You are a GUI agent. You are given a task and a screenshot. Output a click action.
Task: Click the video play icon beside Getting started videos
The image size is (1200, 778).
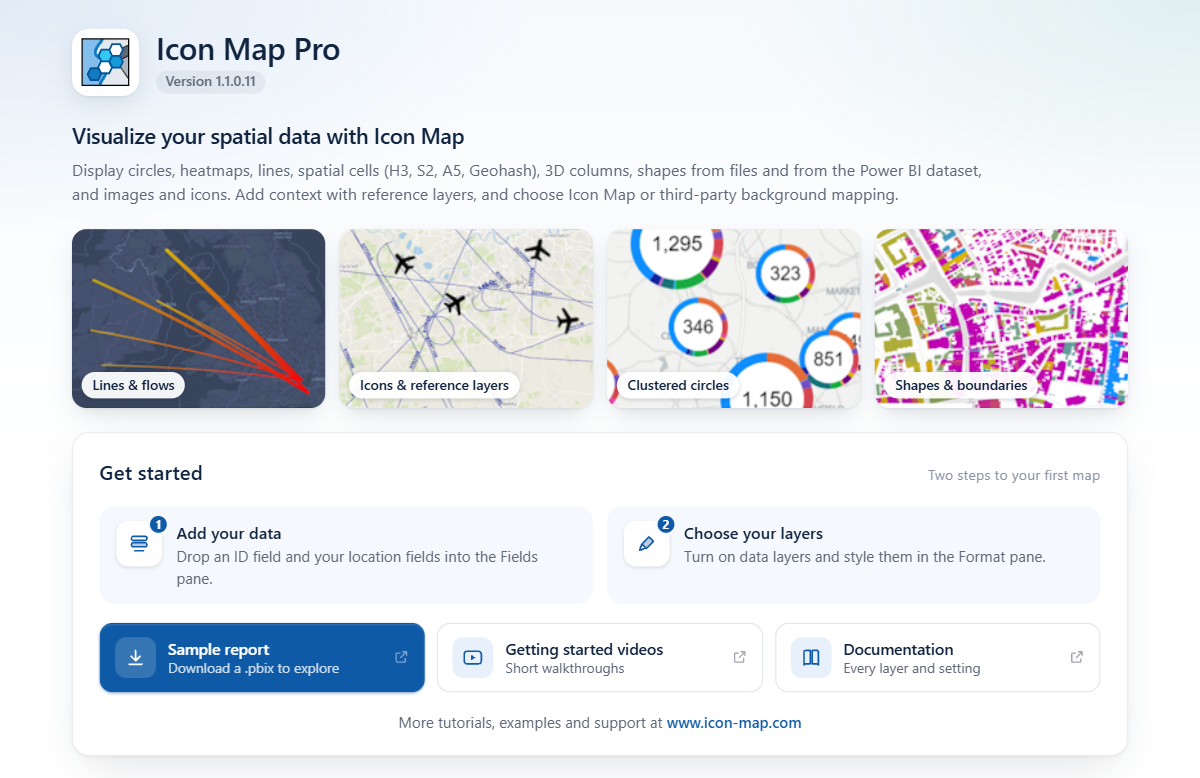473,658
